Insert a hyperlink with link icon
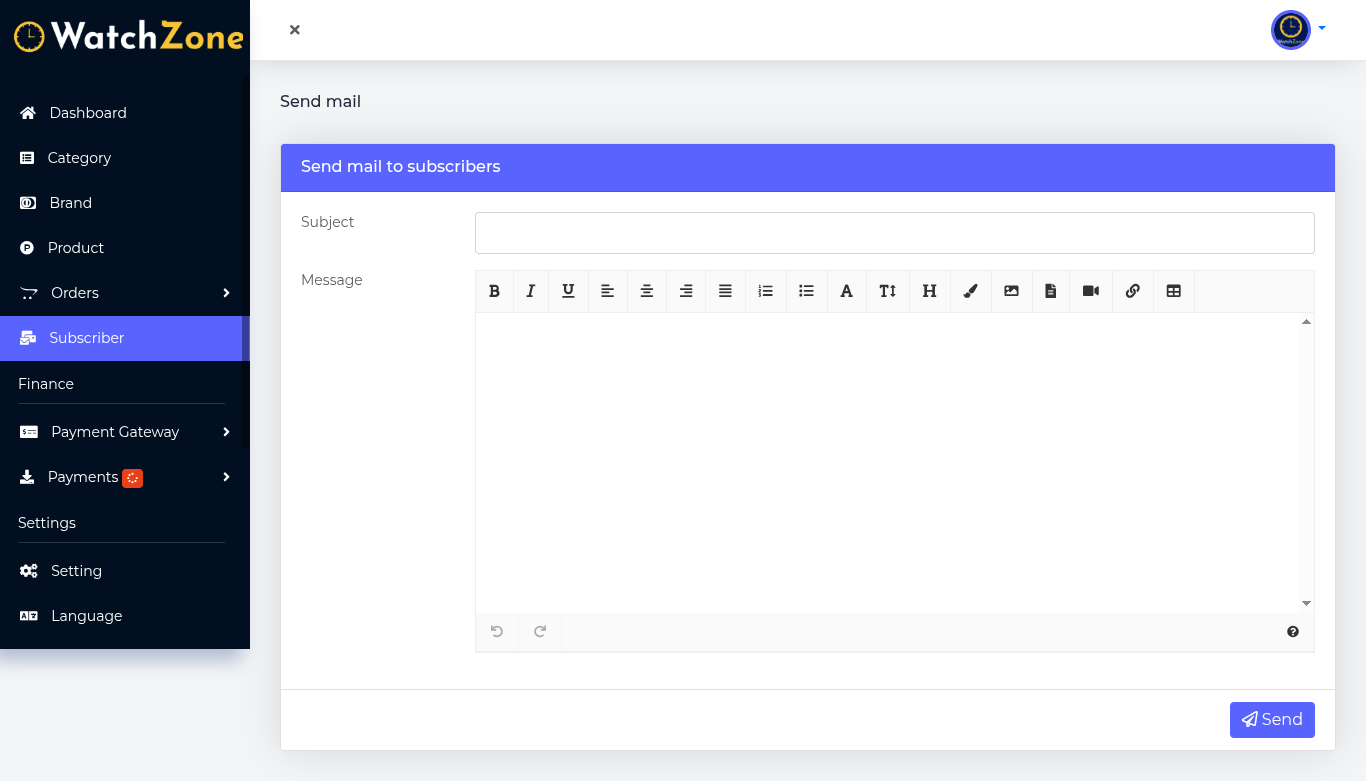This screenshot has height=781, width=1366. click(1132, 291)
